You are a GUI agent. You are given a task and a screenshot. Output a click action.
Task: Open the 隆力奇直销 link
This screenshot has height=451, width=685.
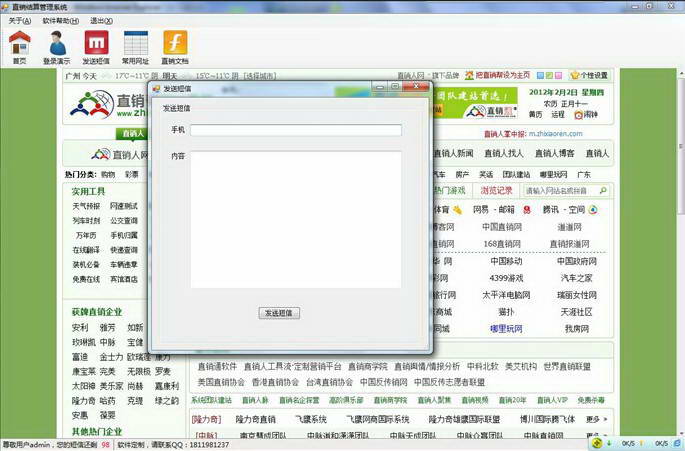coord(256,419)
